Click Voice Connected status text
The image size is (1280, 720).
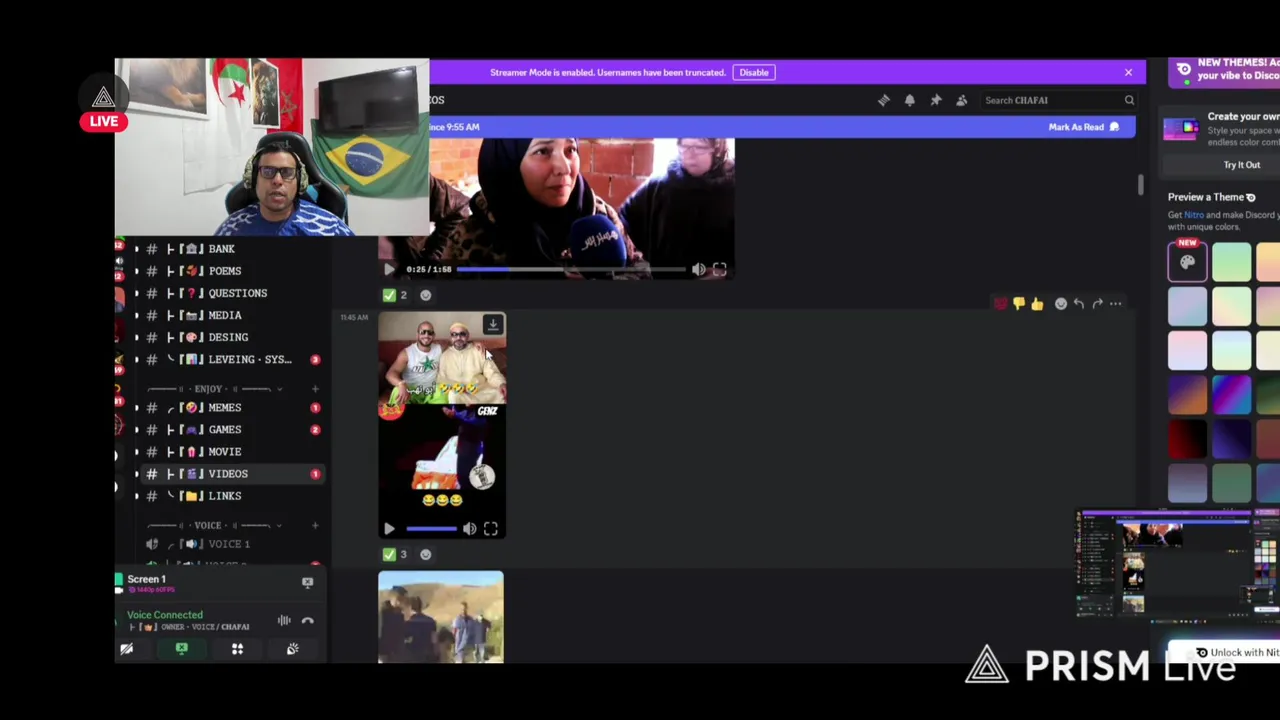tap(165, 615)
